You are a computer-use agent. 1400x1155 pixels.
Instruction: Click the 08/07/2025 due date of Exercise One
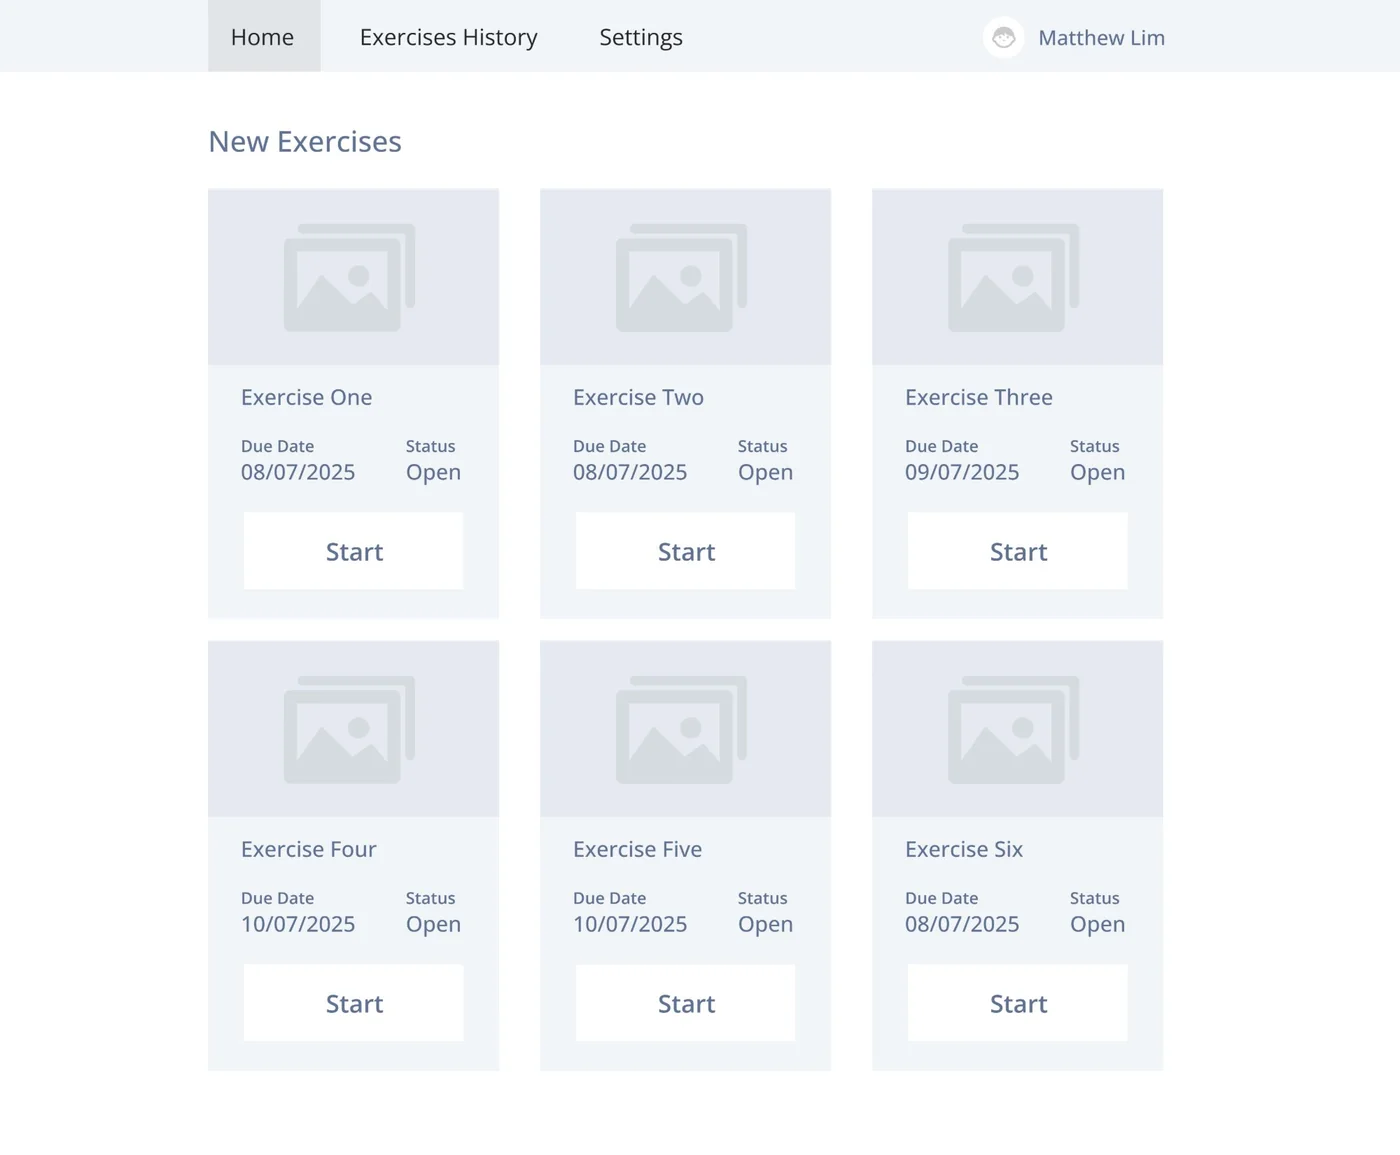click(x=298, y=472)
